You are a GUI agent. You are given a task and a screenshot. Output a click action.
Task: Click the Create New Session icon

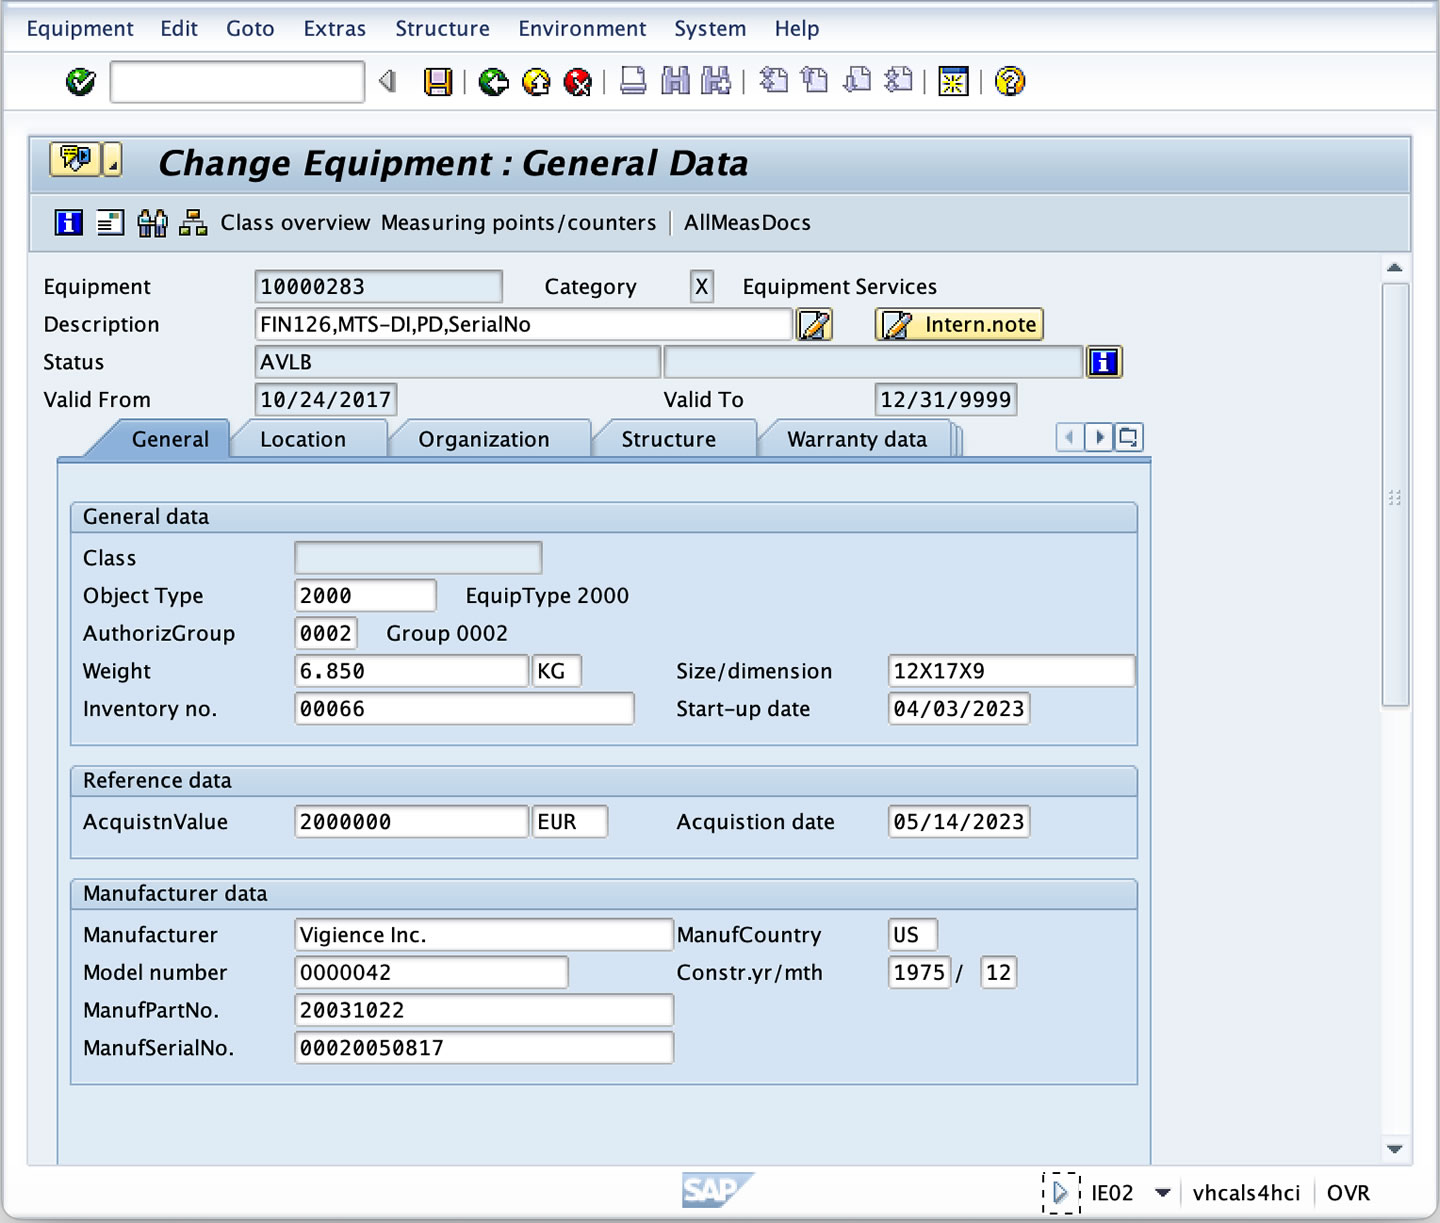pyautogui.click(x=953, y=82)
